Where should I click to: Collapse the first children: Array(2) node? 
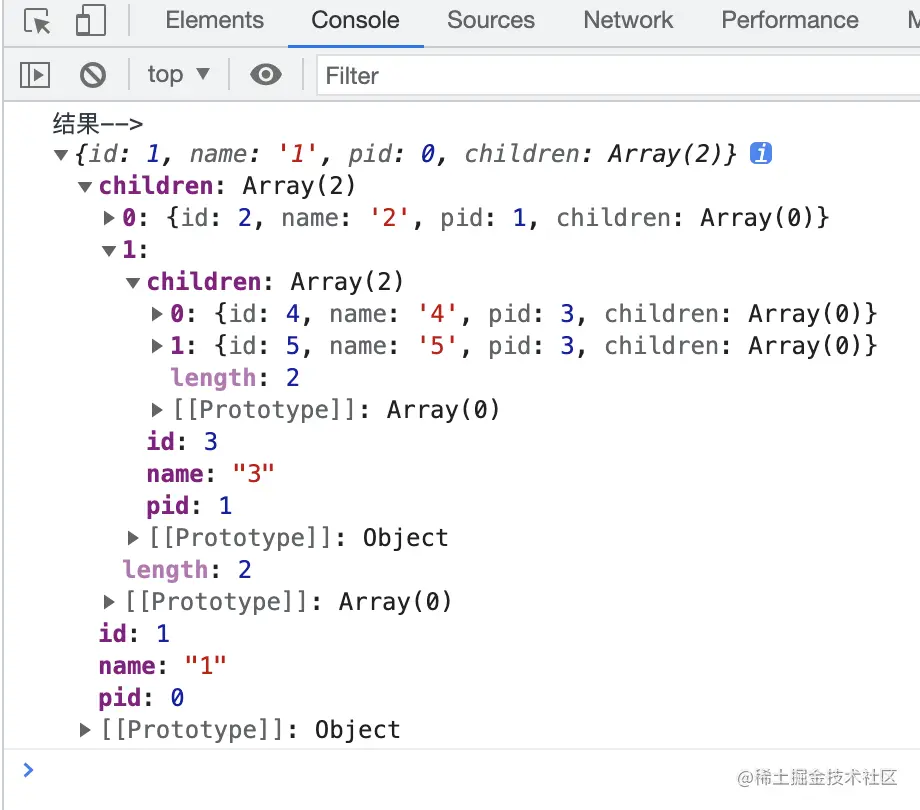pyautogui.click(x=85, y=187)
